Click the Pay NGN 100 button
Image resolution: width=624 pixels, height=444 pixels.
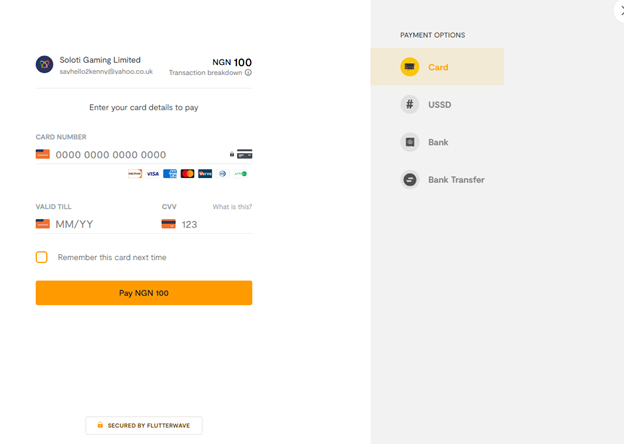click(144, 293)
